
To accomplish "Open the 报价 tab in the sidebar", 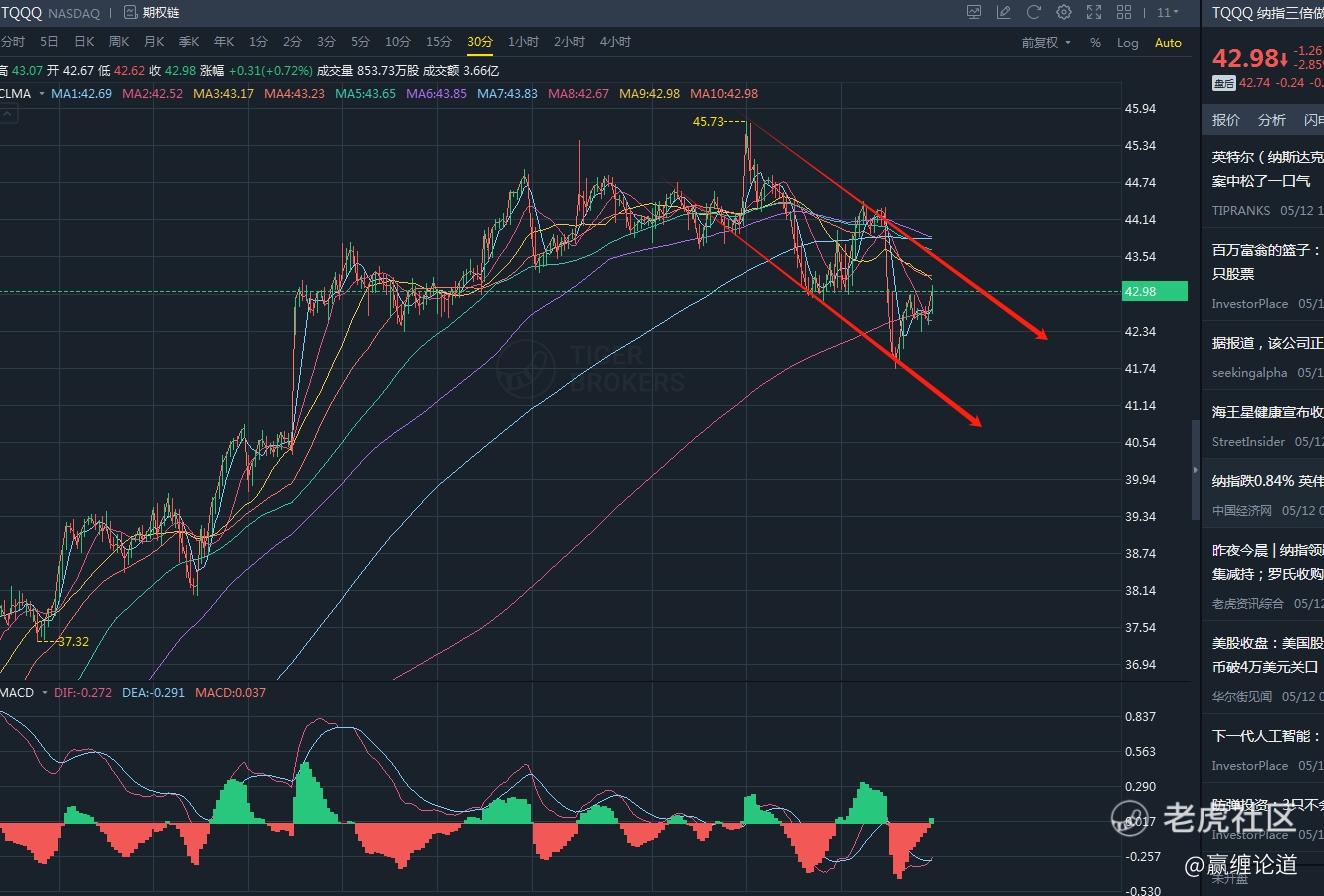I will [1225, 120].
